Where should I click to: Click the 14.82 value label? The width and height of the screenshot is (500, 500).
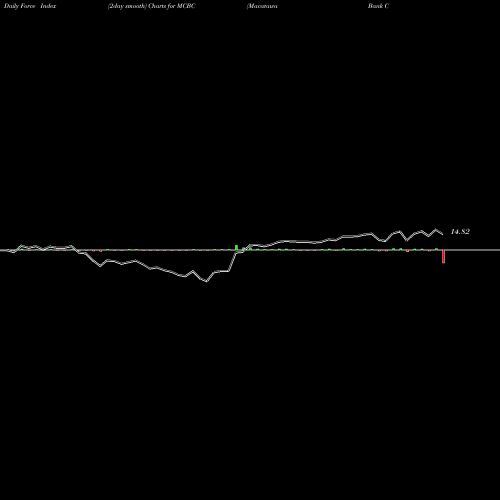tap(460, 232)
